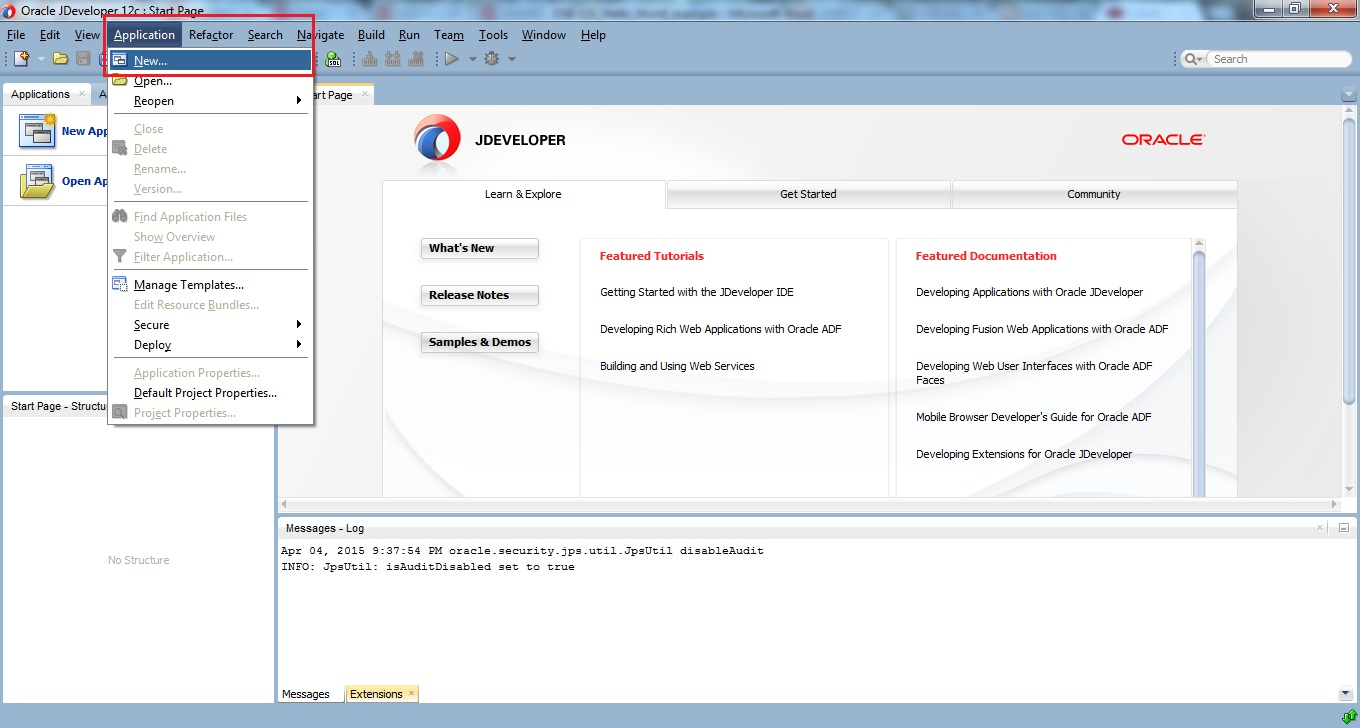Open Getting Started with the JDeveloper IDE
The width and height of the screenshot is (1360, 728).
point(697,292)
